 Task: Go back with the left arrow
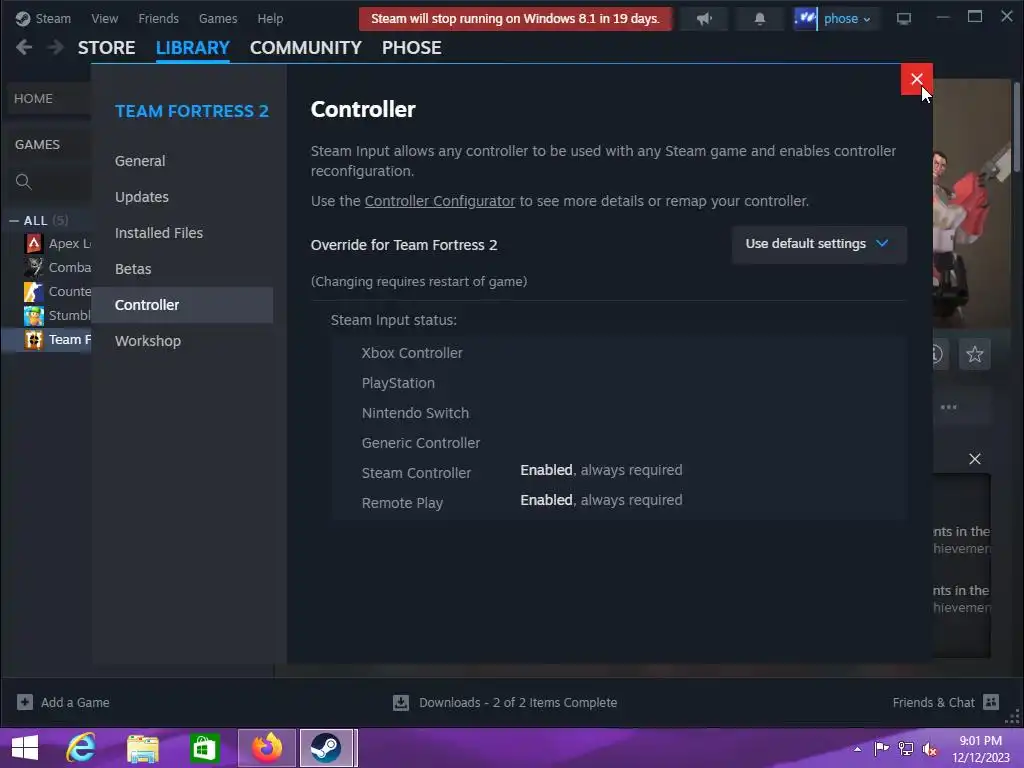[x=24, y=47]
